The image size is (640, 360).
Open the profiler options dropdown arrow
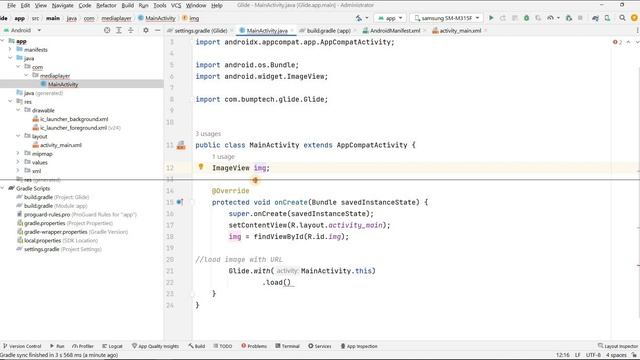558,18
